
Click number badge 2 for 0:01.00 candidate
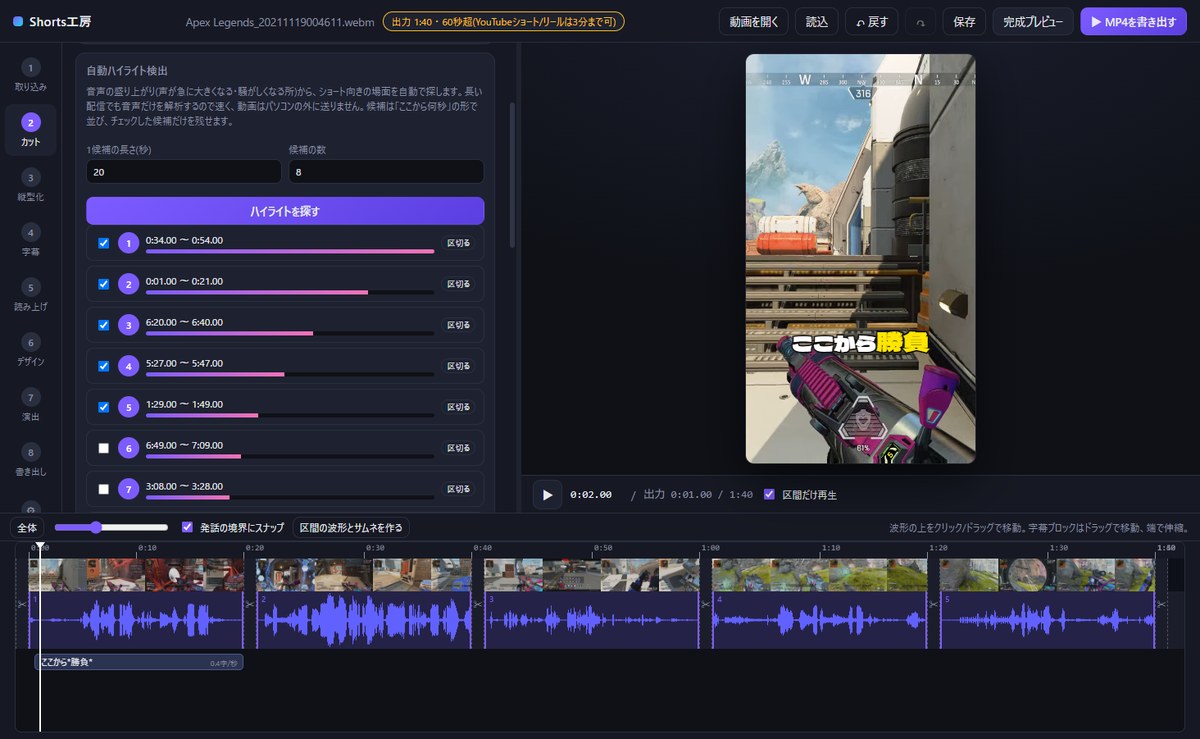pos(128,284)
